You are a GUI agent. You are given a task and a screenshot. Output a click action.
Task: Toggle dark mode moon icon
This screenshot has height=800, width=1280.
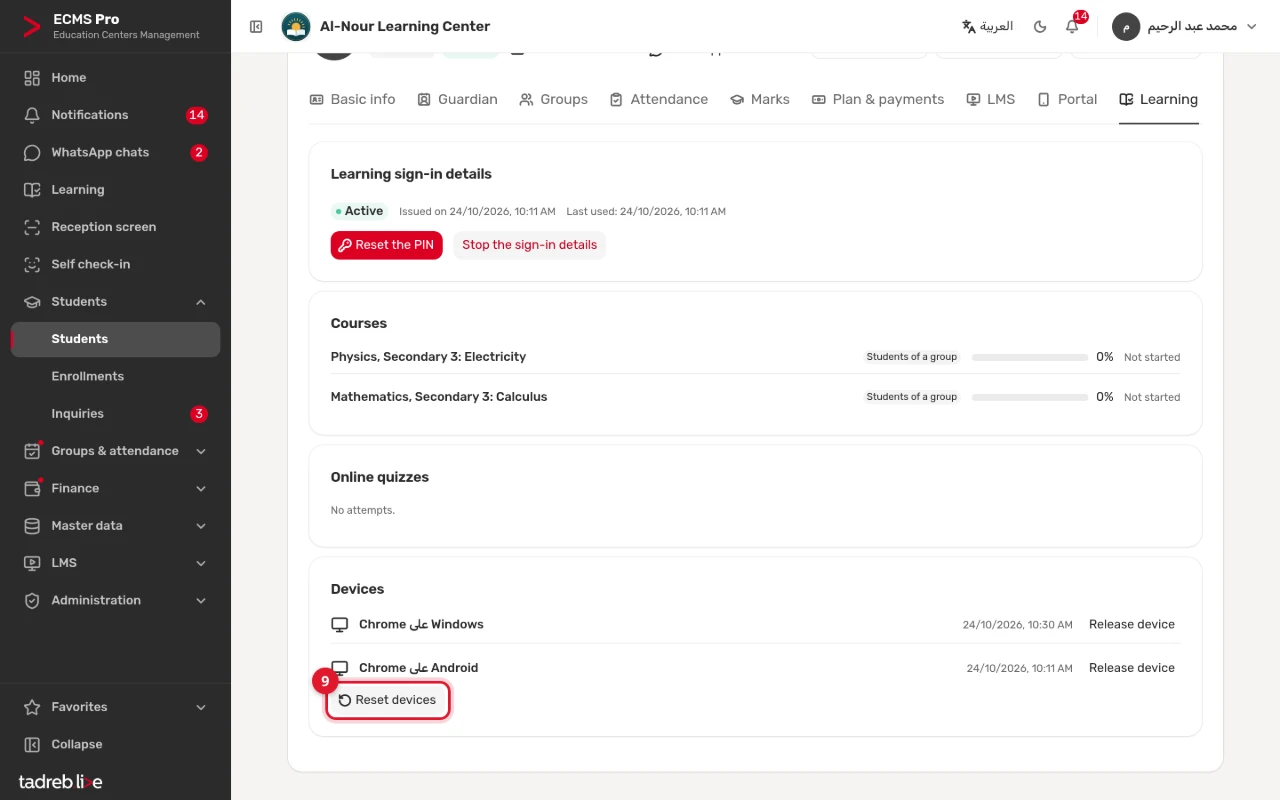point(1040,27)
